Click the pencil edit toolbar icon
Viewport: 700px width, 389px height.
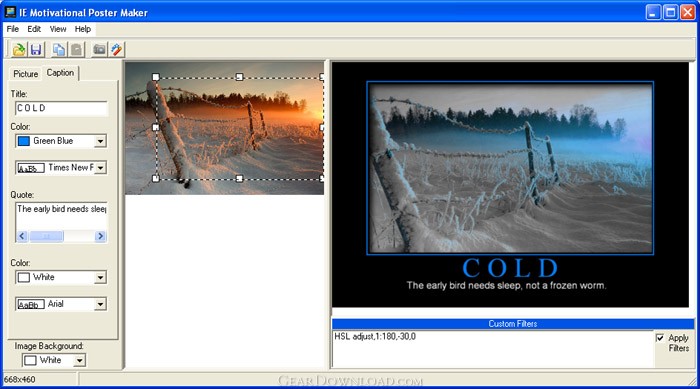tap(117, 50)
